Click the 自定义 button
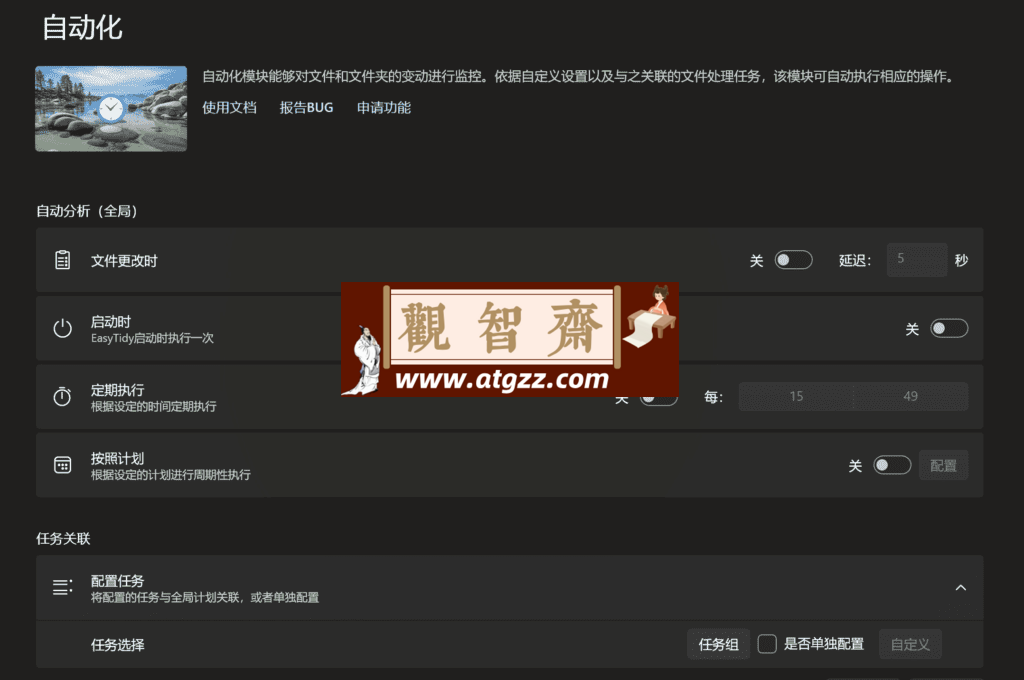The height and width of the screenshot is (680, 1024). click(x=910, y=645)
